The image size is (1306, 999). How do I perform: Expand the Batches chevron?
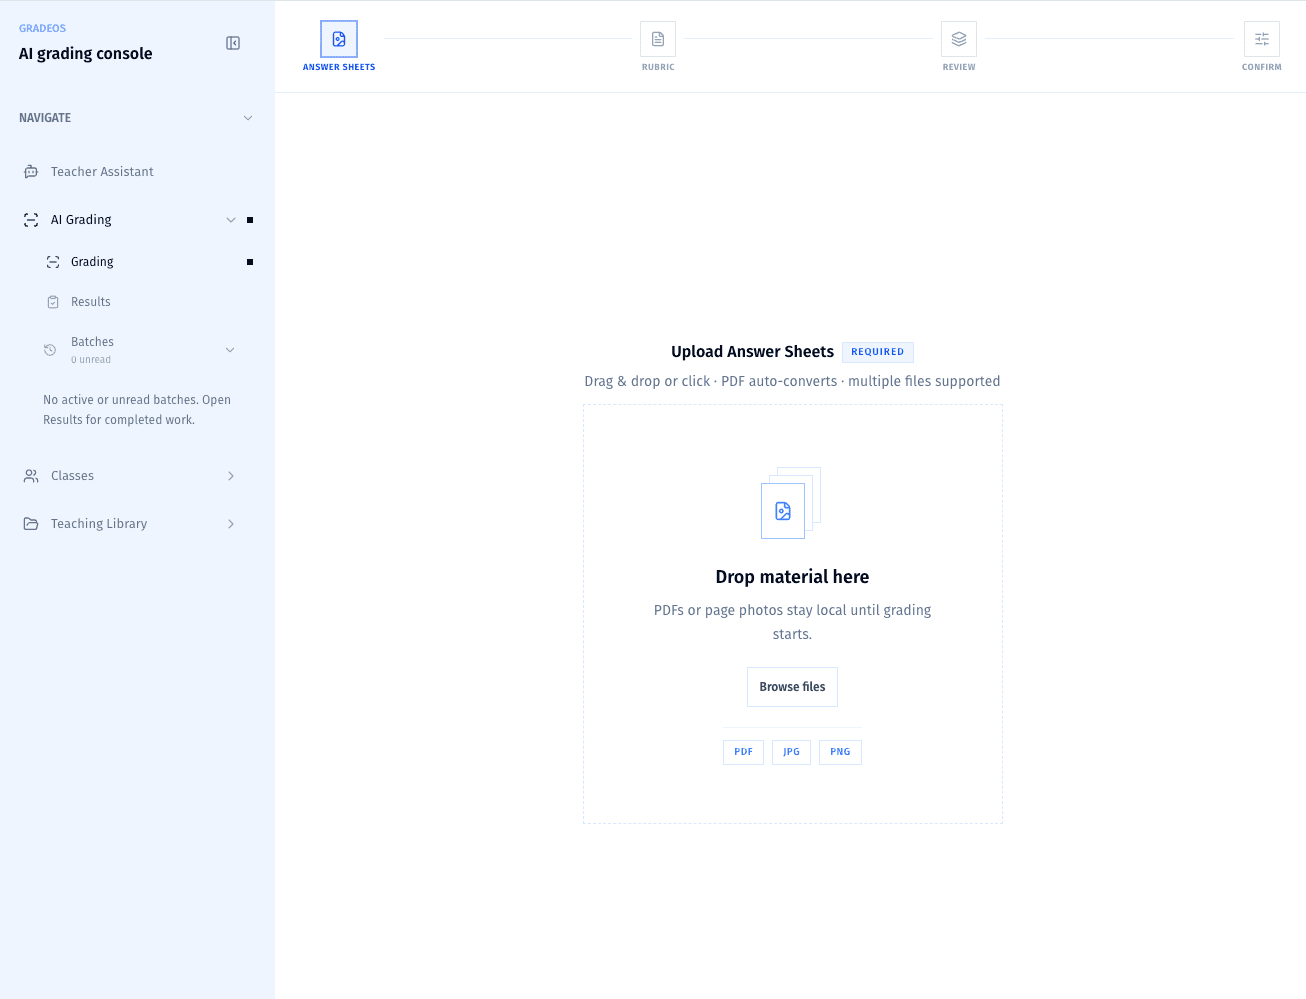(230, 350)
